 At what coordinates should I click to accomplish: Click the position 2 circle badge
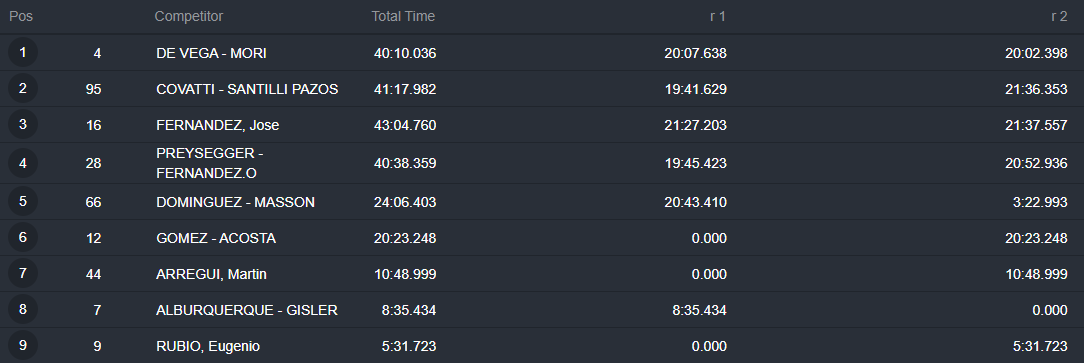click(x=23, y=89)
